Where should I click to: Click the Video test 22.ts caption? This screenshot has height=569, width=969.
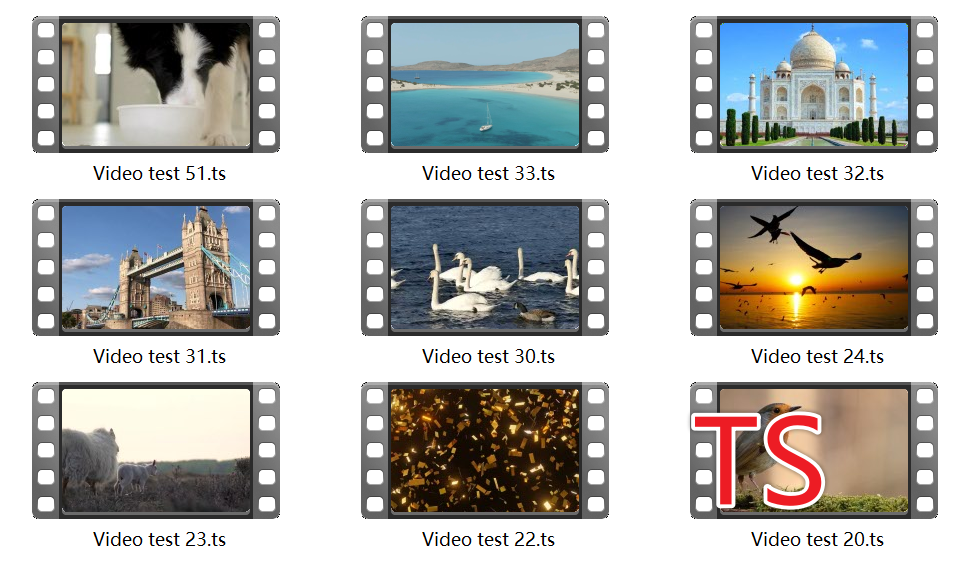pos(488,539)
